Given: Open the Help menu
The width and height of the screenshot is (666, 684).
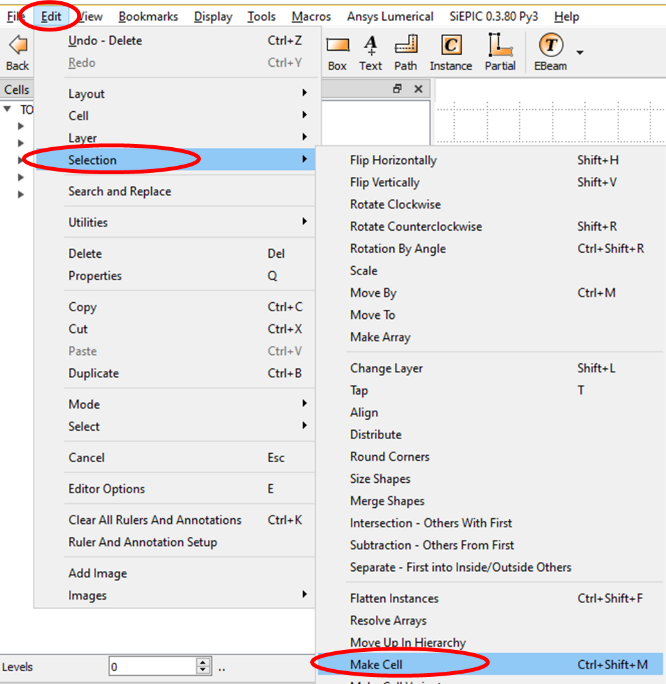Looking at the screenshot, I should (x=566, y=17).
